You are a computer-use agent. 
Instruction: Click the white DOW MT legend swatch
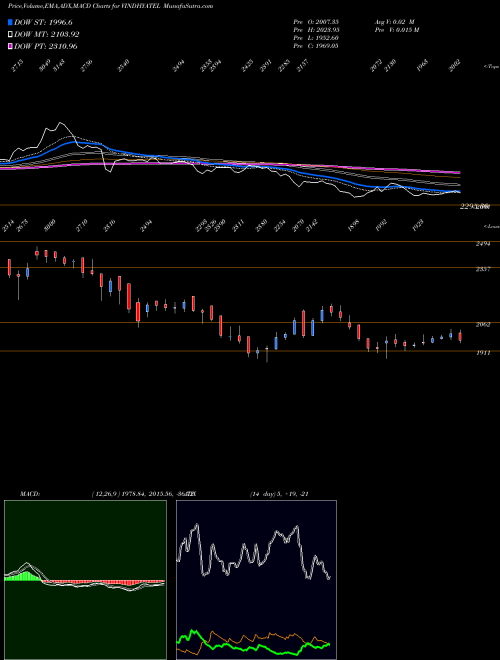coord(10,35)
